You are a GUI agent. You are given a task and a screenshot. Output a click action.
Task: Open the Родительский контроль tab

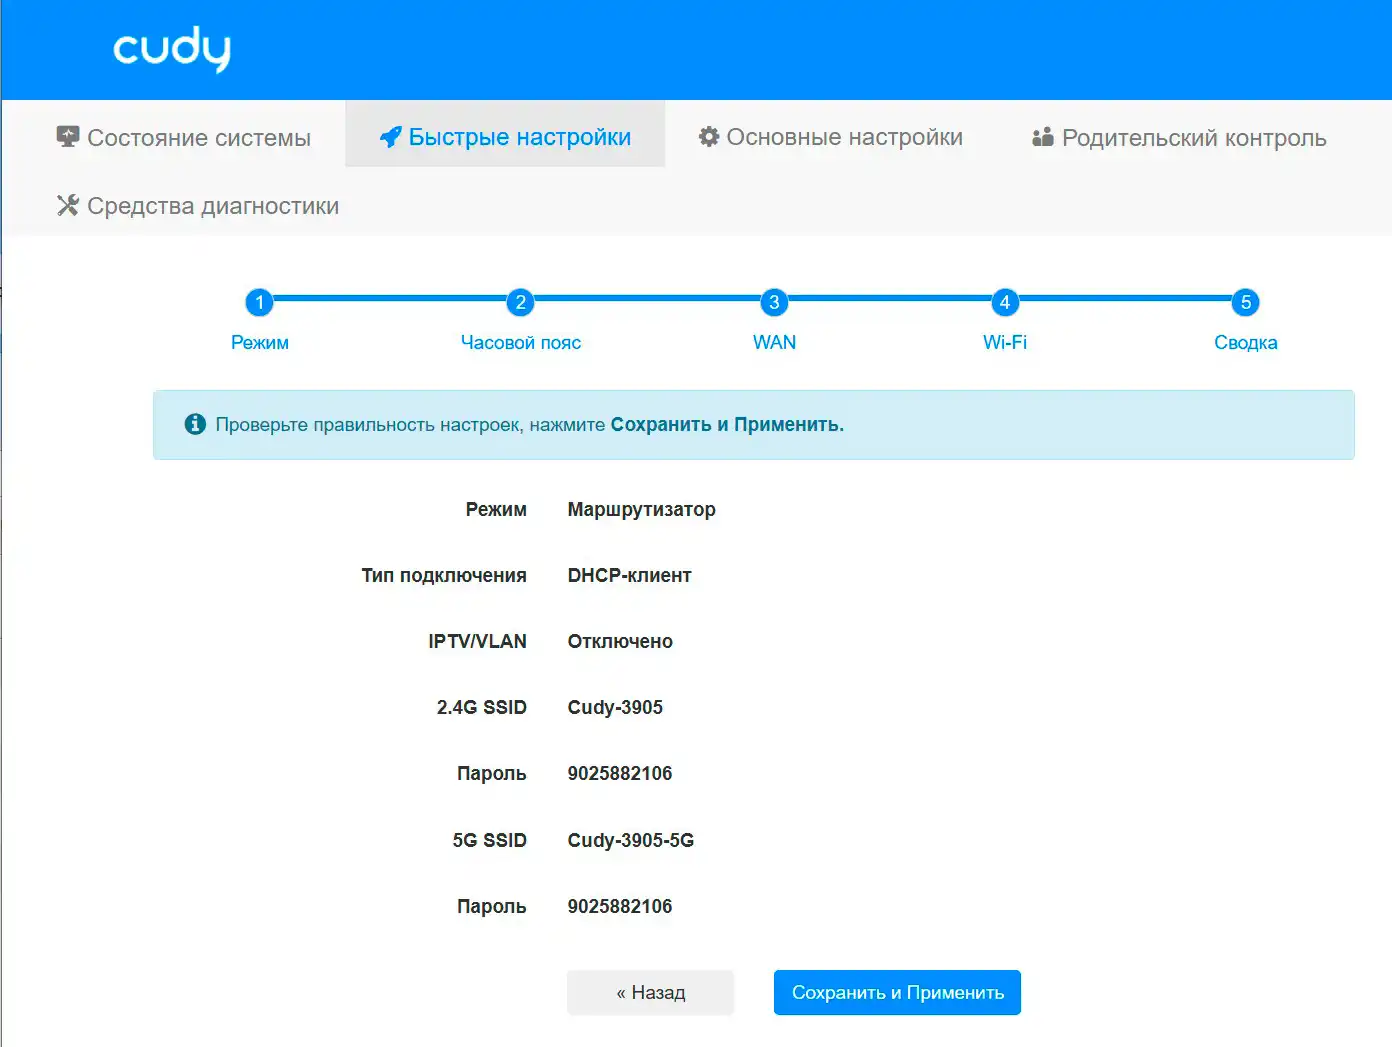coord(1179,137)
